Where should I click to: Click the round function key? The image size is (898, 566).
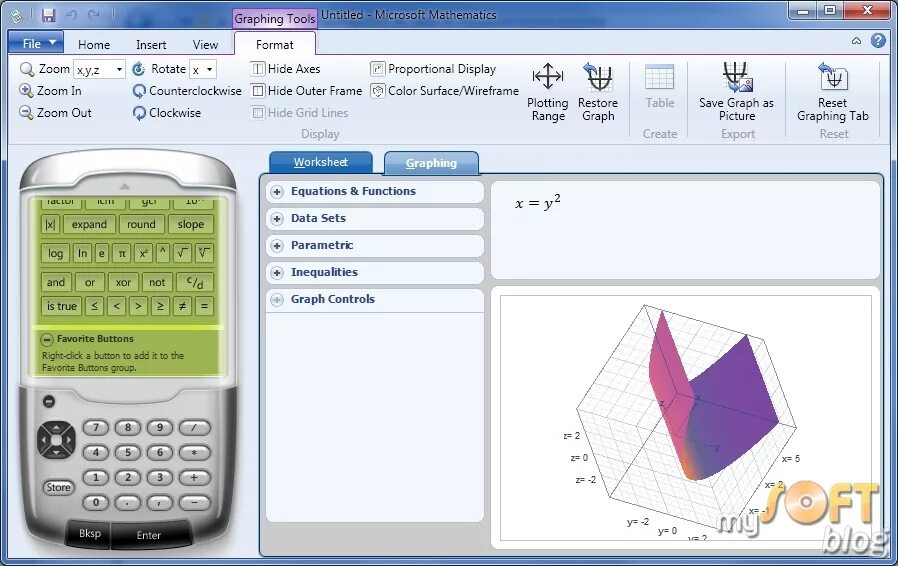point(141,225)
